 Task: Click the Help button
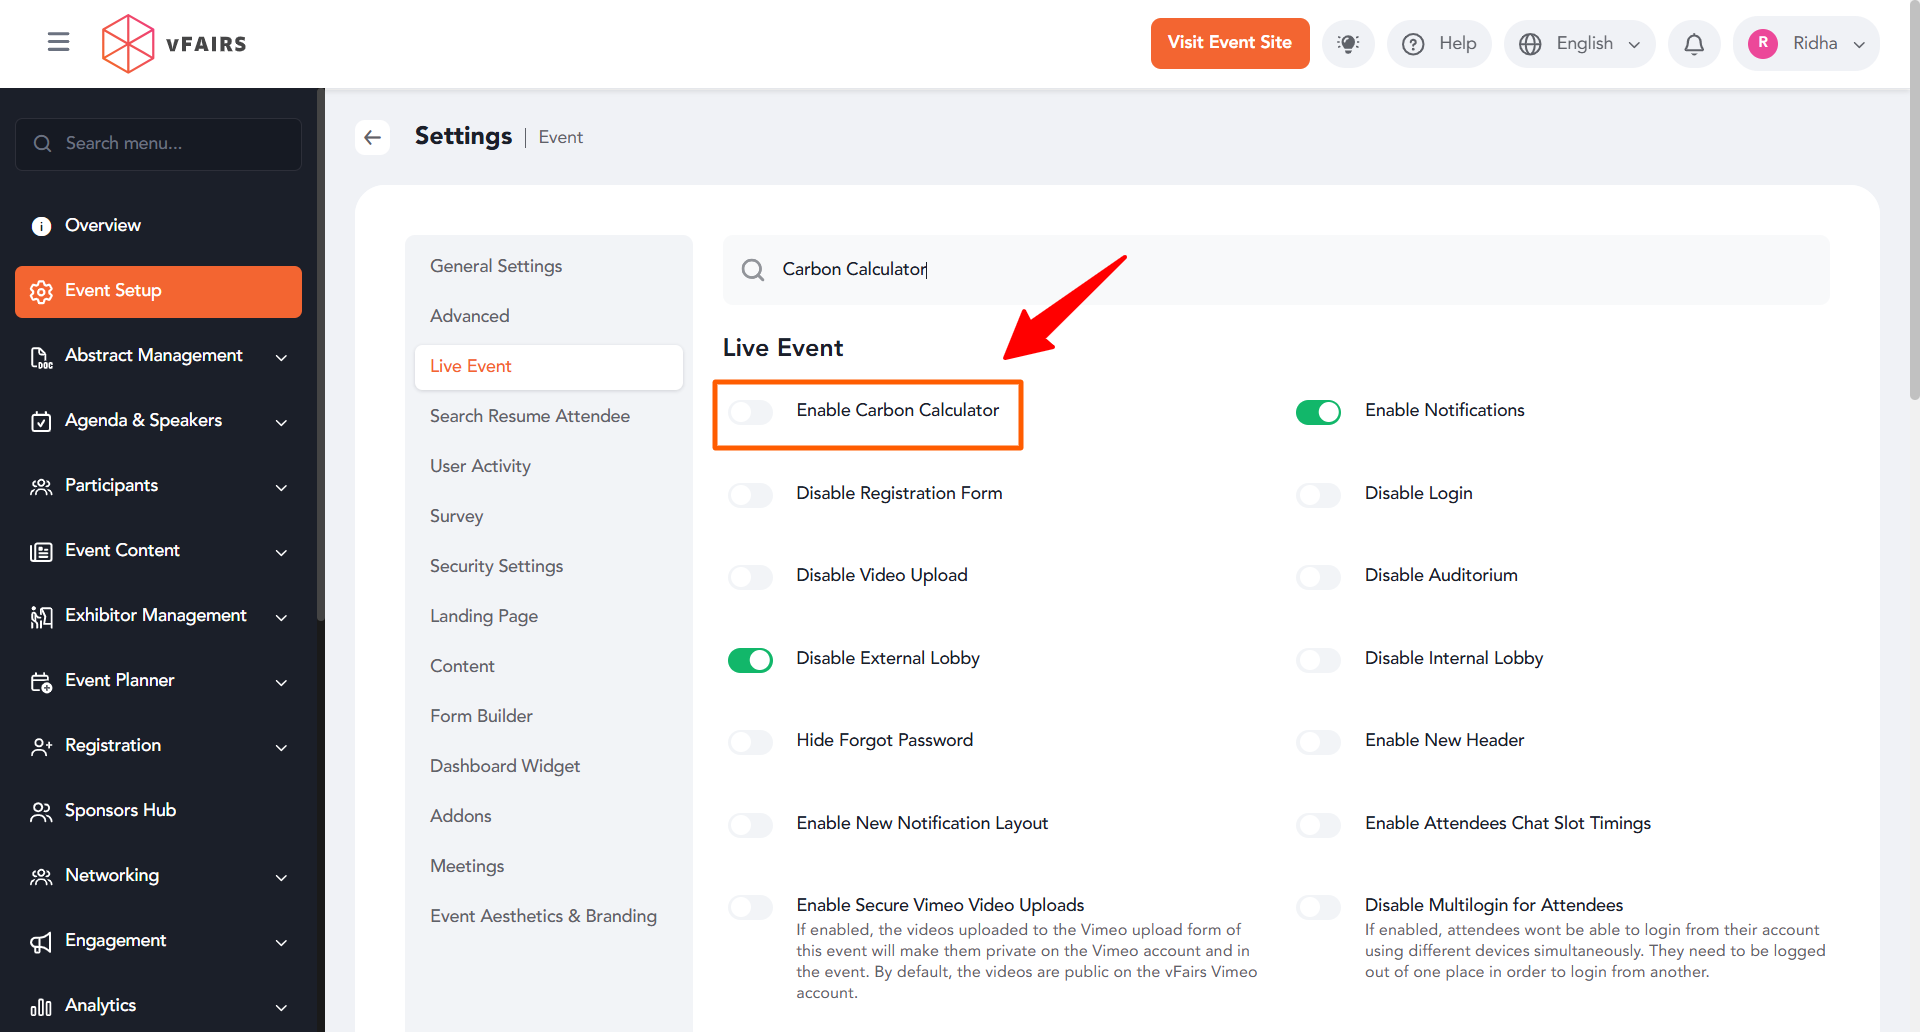click(x=1439, y=44)
